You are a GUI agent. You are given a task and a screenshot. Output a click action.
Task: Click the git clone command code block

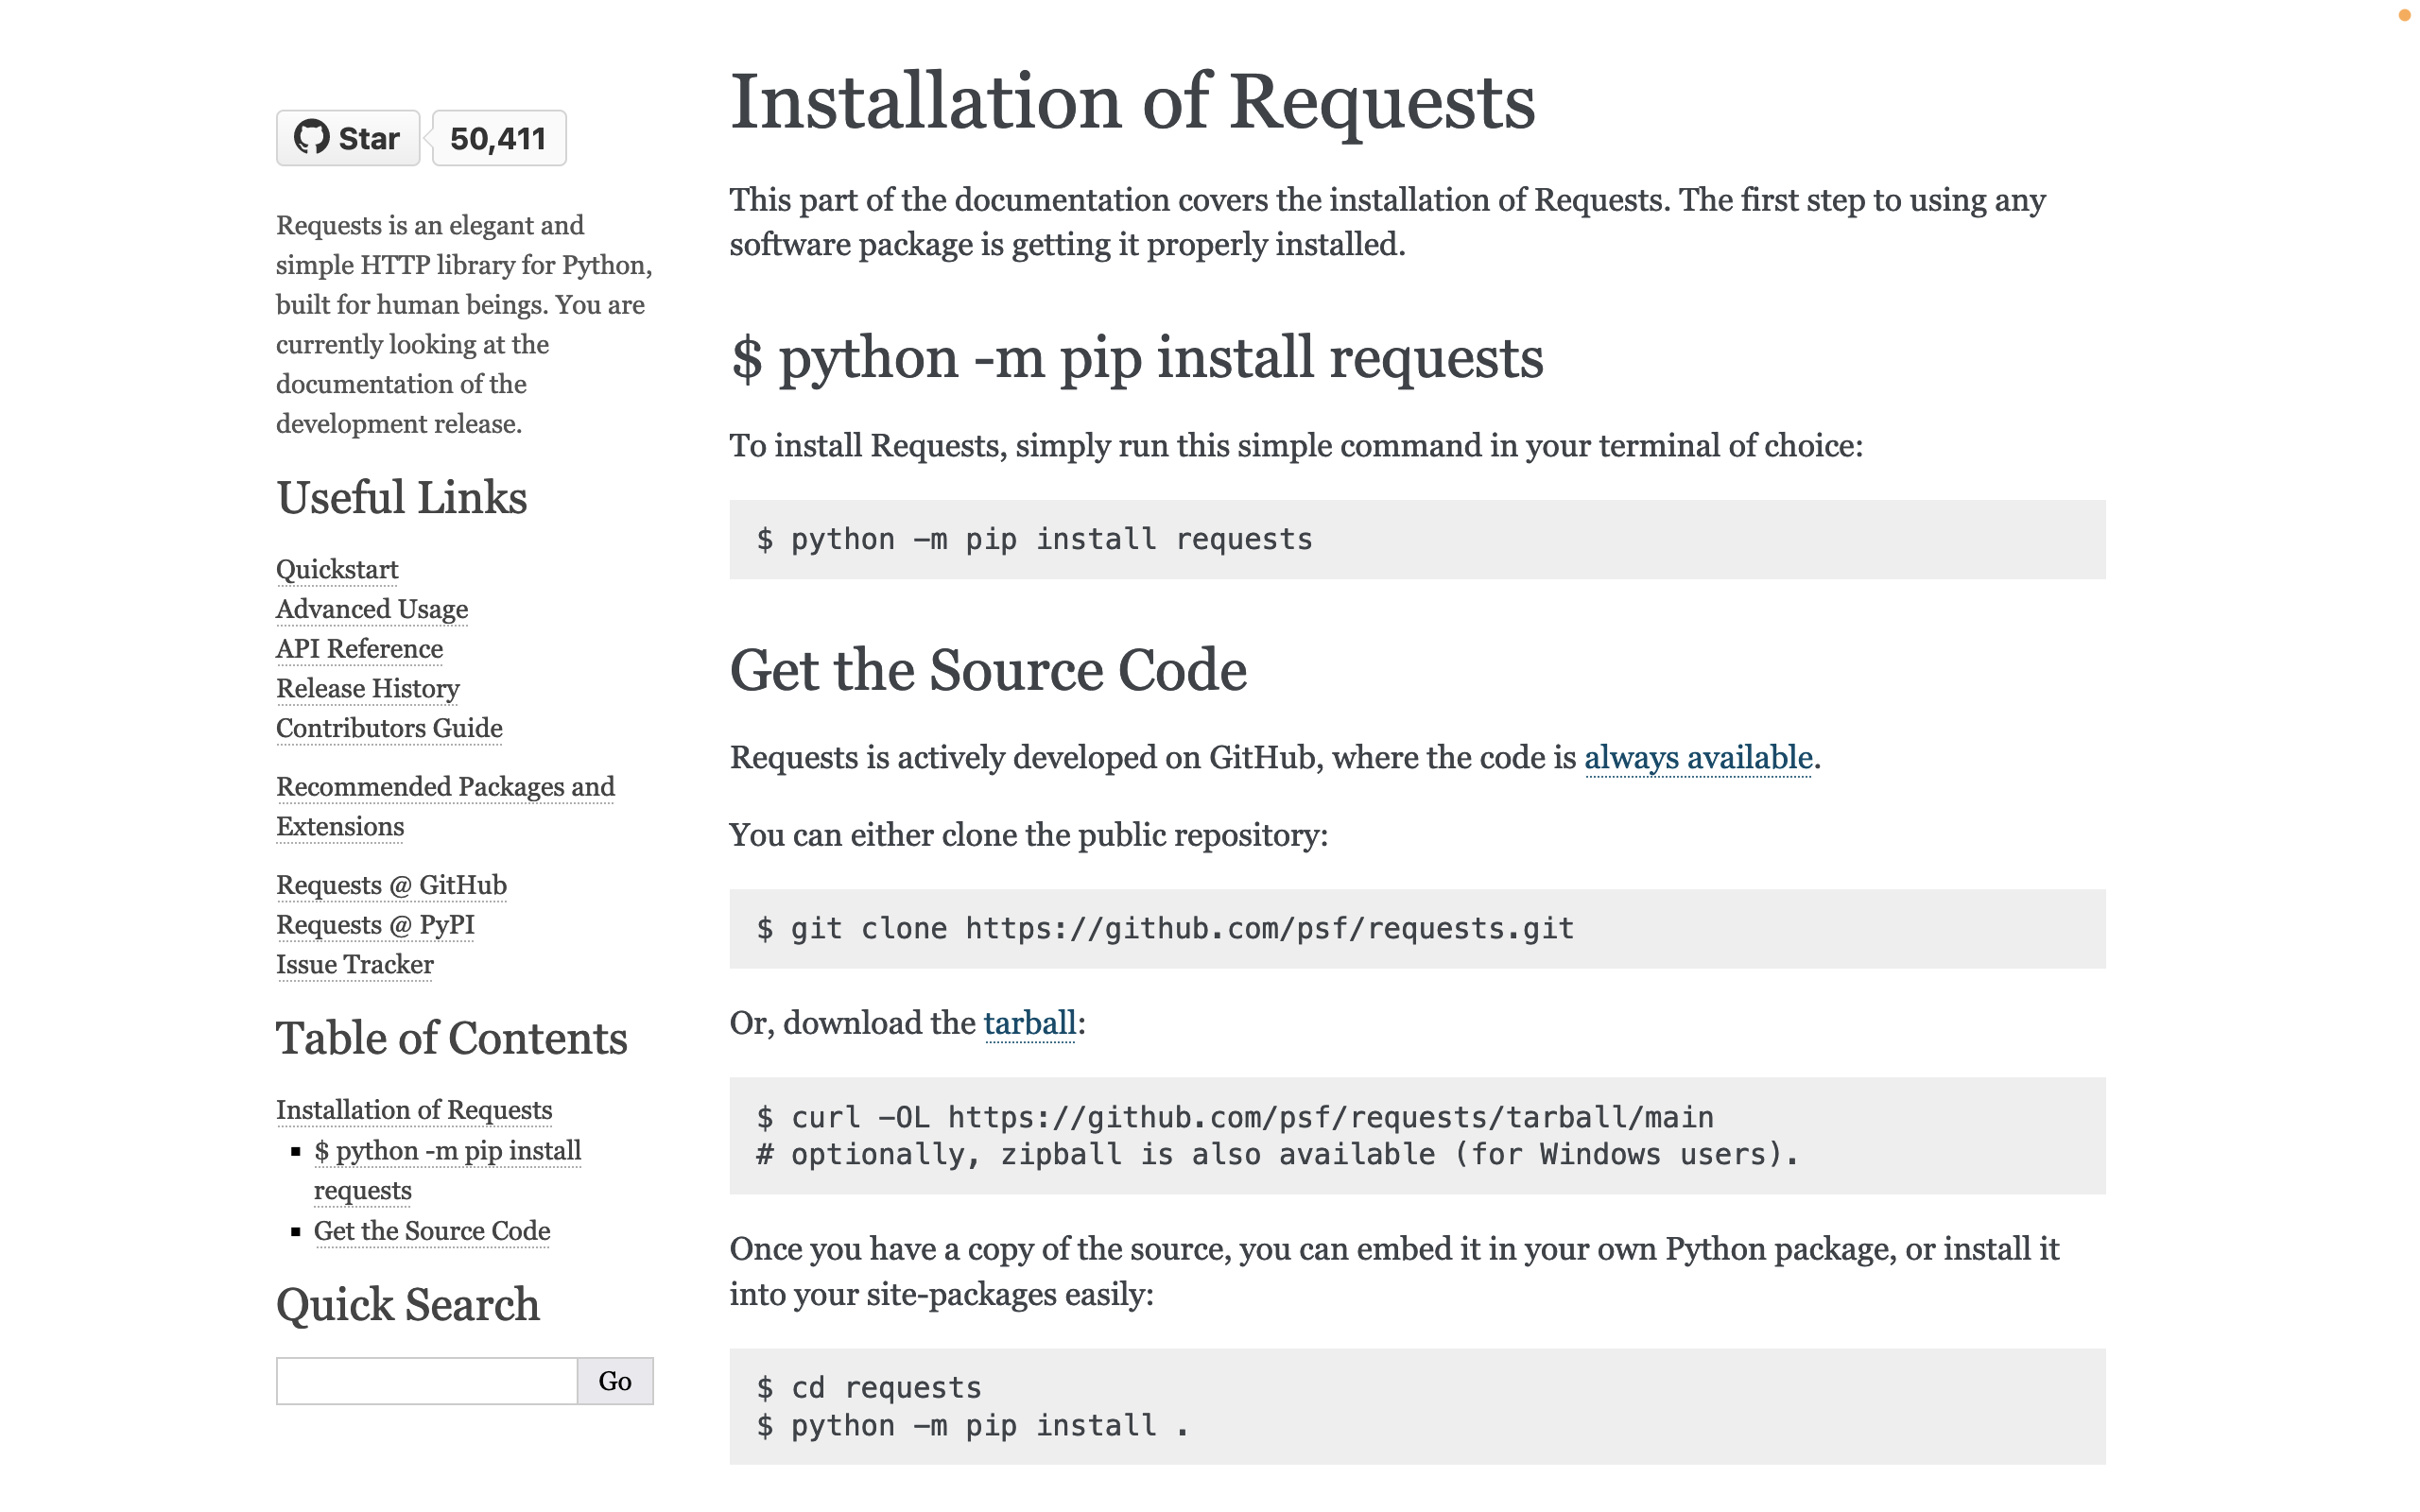coord(1417,929)
